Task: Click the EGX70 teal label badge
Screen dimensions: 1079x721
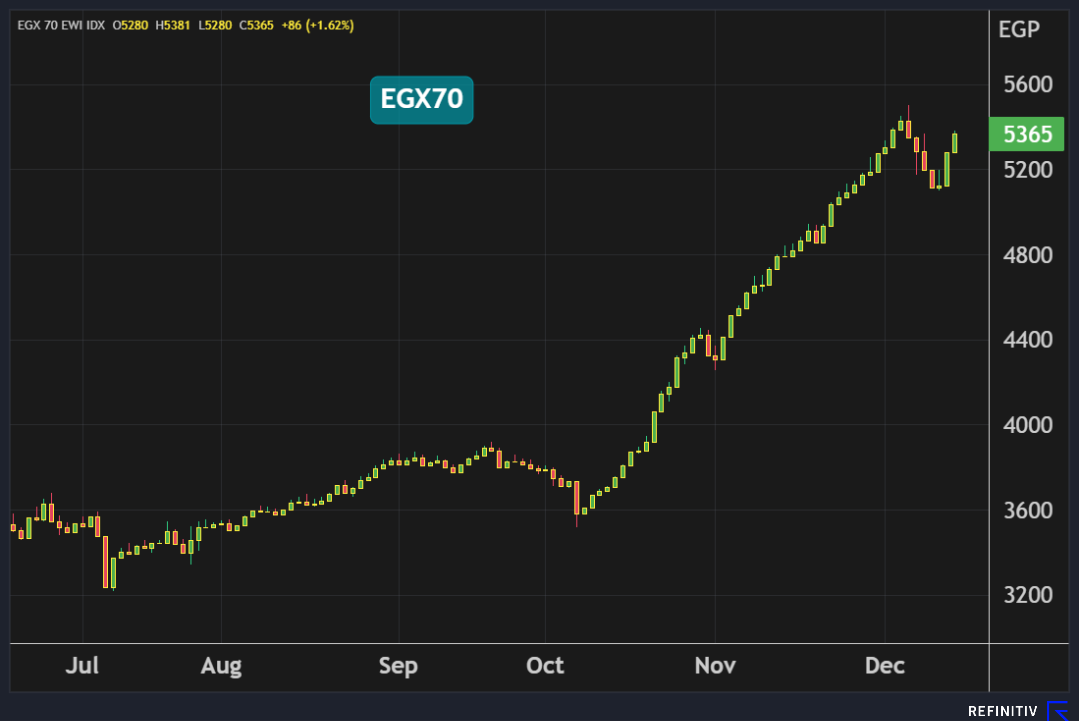Action: (421, 100)
